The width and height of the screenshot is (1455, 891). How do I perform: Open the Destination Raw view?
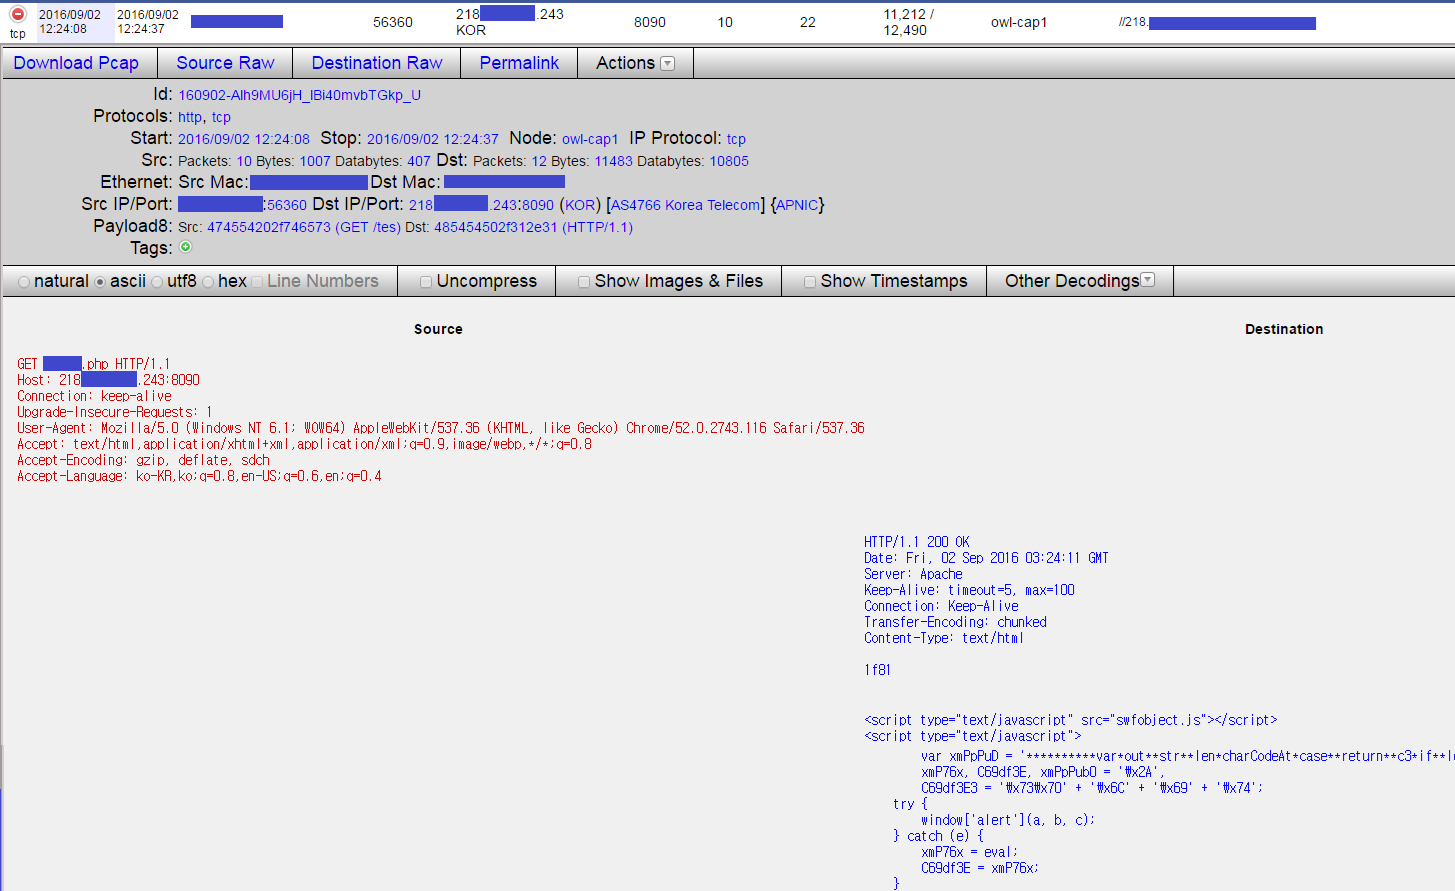377,63
